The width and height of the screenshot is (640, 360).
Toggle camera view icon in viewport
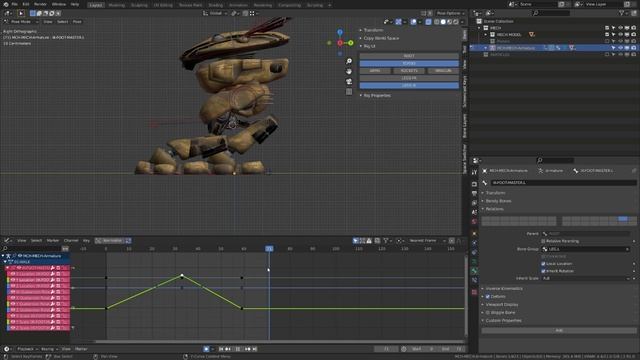pos(349,82)
